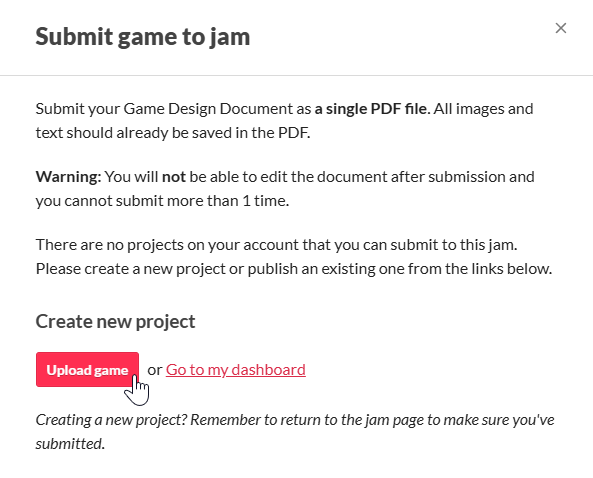Click the word "or" beside Upload game
This screenshot has height=478, width=593.
click(155, 370)
